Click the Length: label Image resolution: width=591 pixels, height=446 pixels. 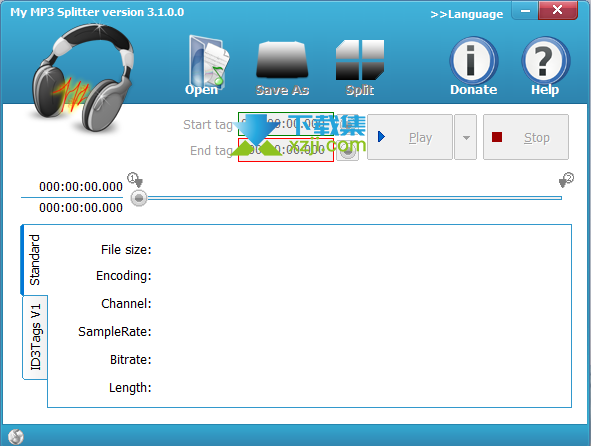coord(130,388)
